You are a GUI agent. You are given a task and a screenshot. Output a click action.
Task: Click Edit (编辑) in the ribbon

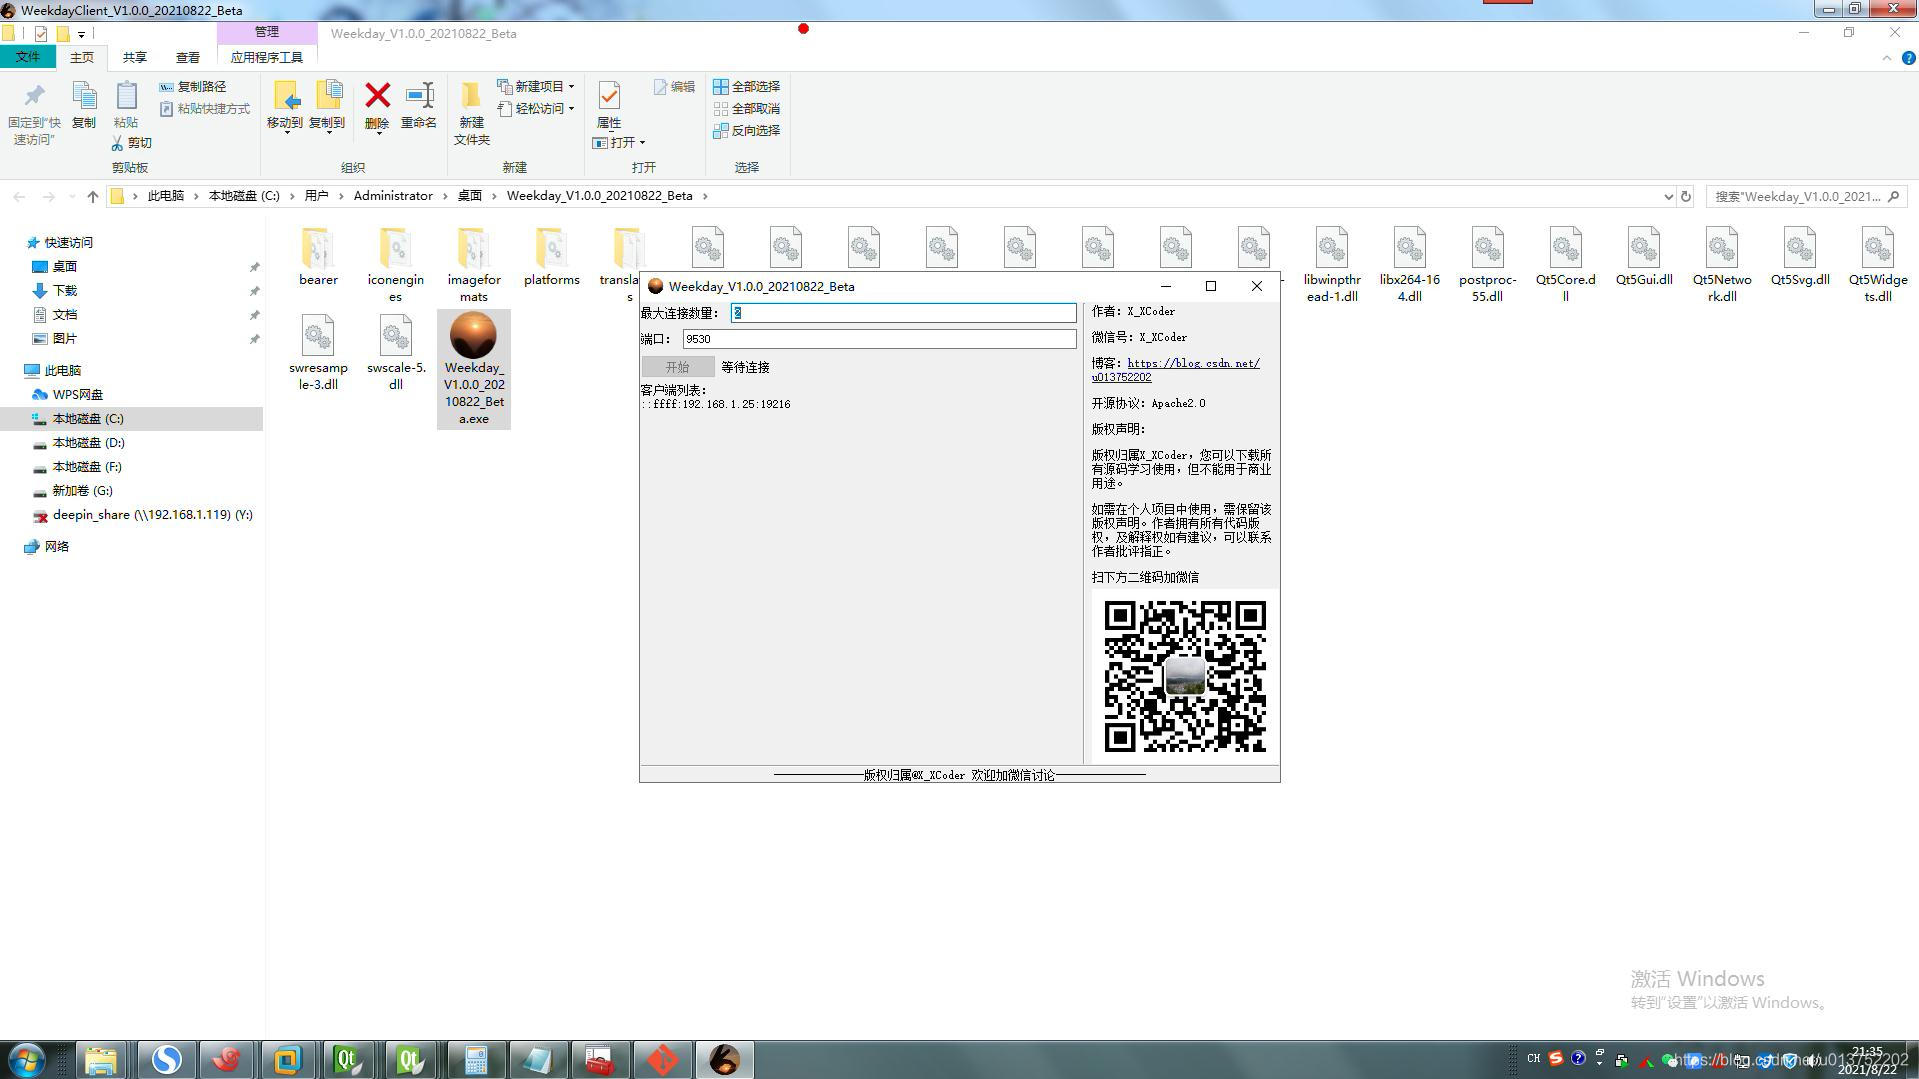(674, 87)
